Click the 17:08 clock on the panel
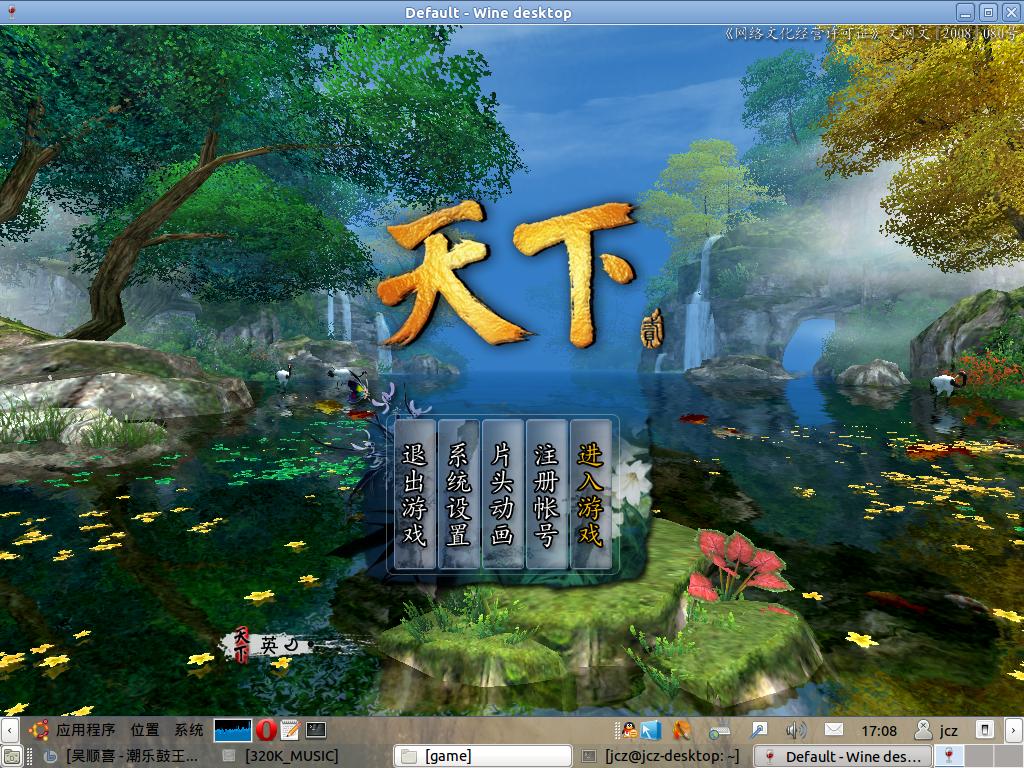Viewport: 1024px width, 768px height. pos(879,730)
